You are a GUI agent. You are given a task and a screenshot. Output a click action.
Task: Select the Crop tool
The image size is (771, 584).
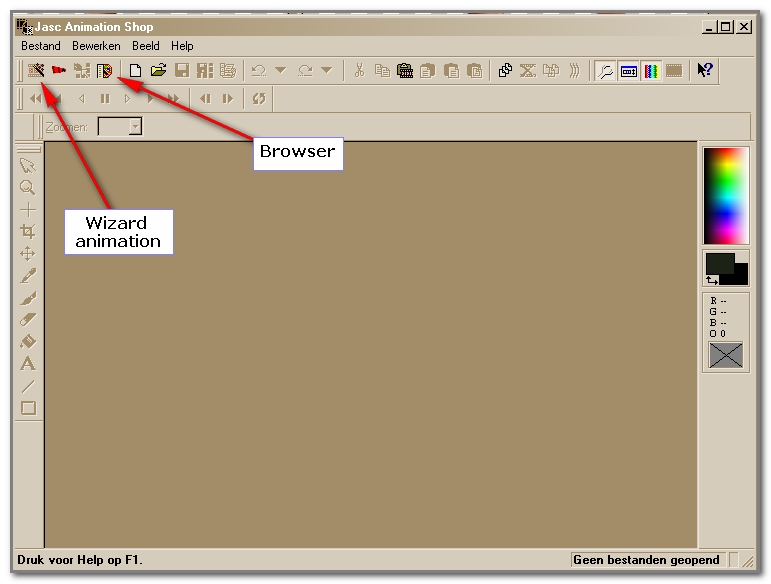click(x=28, y=231)
